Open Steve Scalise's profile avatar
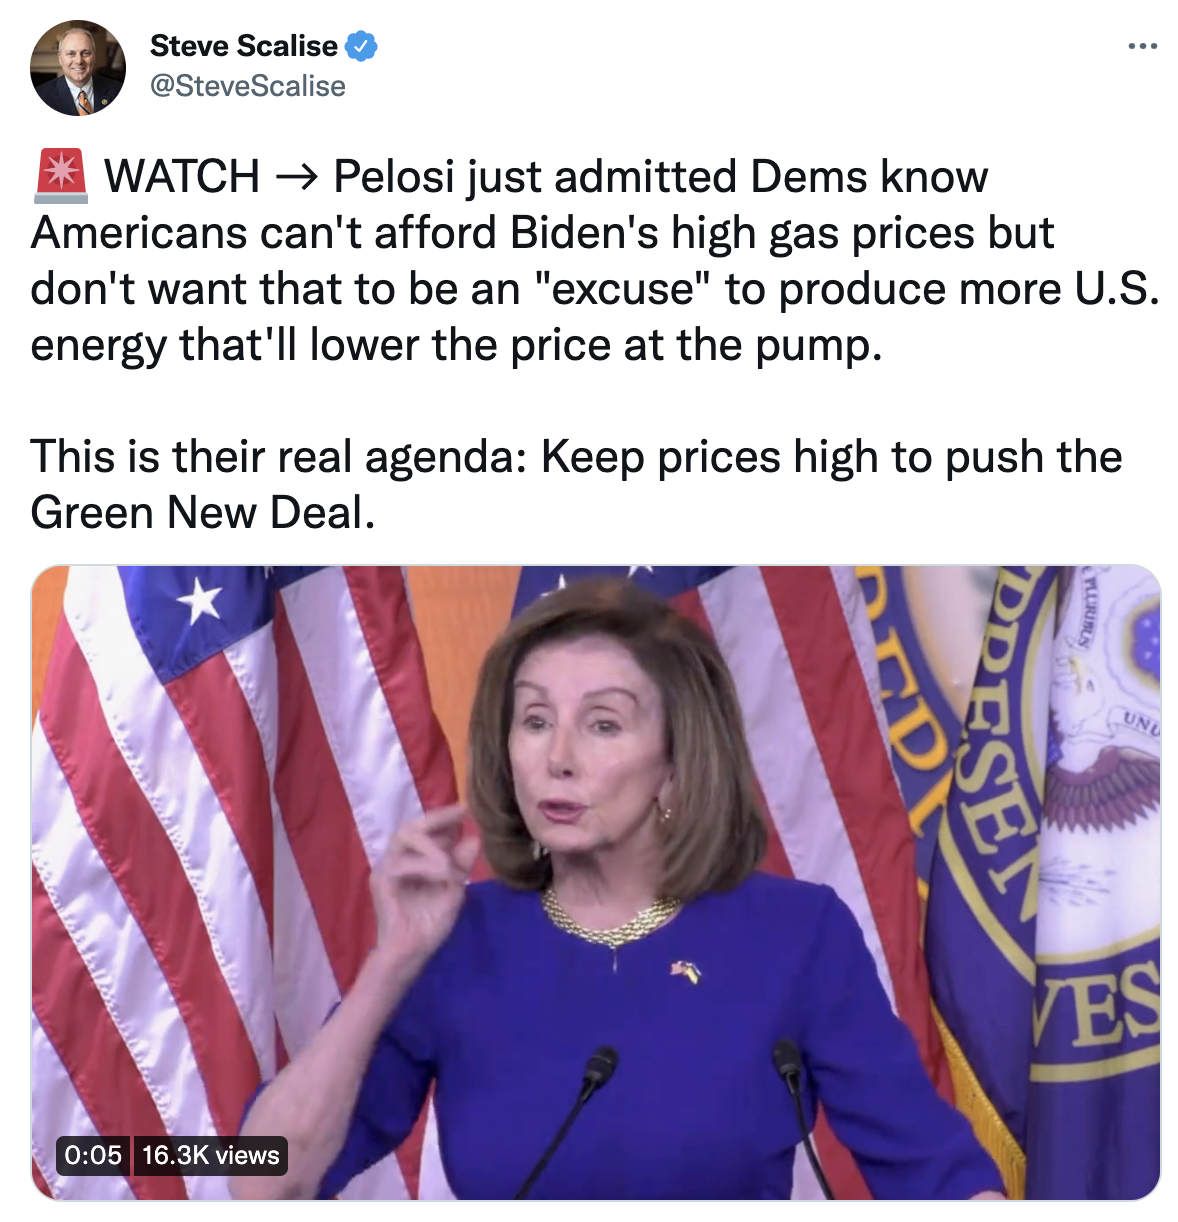This screenshot has width=1178, height=1222. pos(78,67)
